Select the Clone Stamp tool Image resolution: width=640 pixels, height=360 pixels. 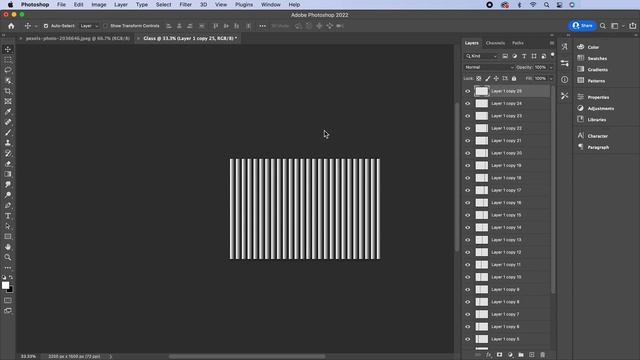coord(8,143)
